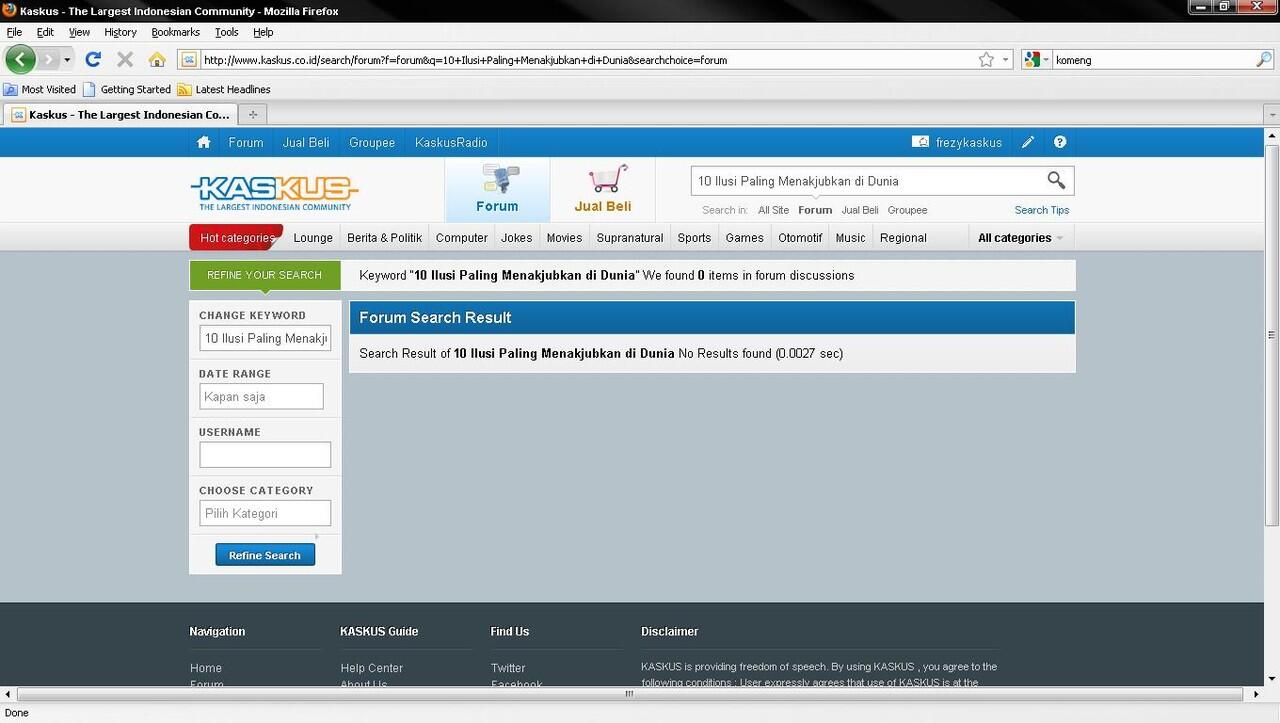Click the REFINE YOUR SEARCH green header

(265, 275)
